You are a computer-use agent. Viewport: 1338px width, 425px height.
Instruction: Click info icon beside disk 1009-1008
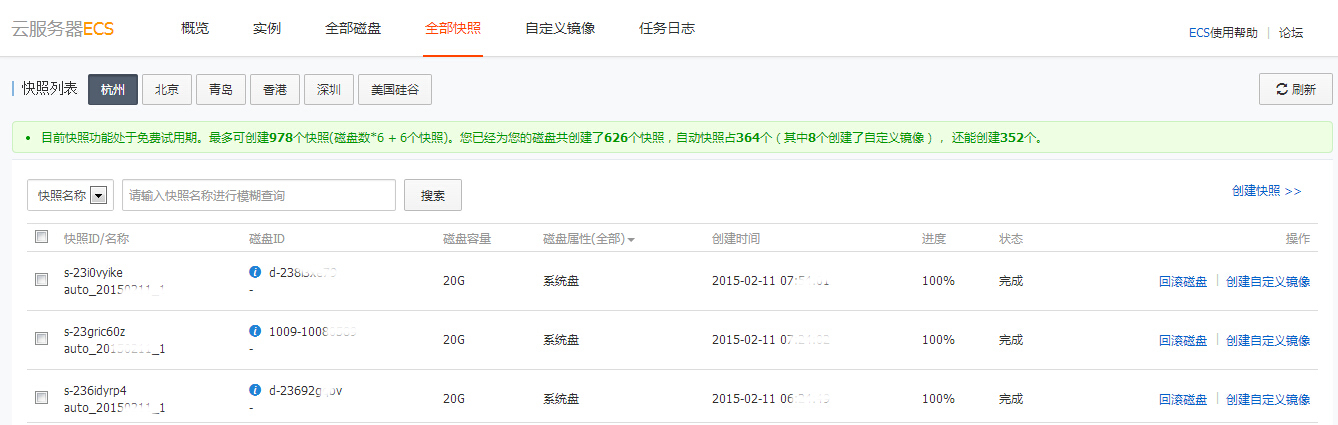pyautogui.click(x=255, y=330)
